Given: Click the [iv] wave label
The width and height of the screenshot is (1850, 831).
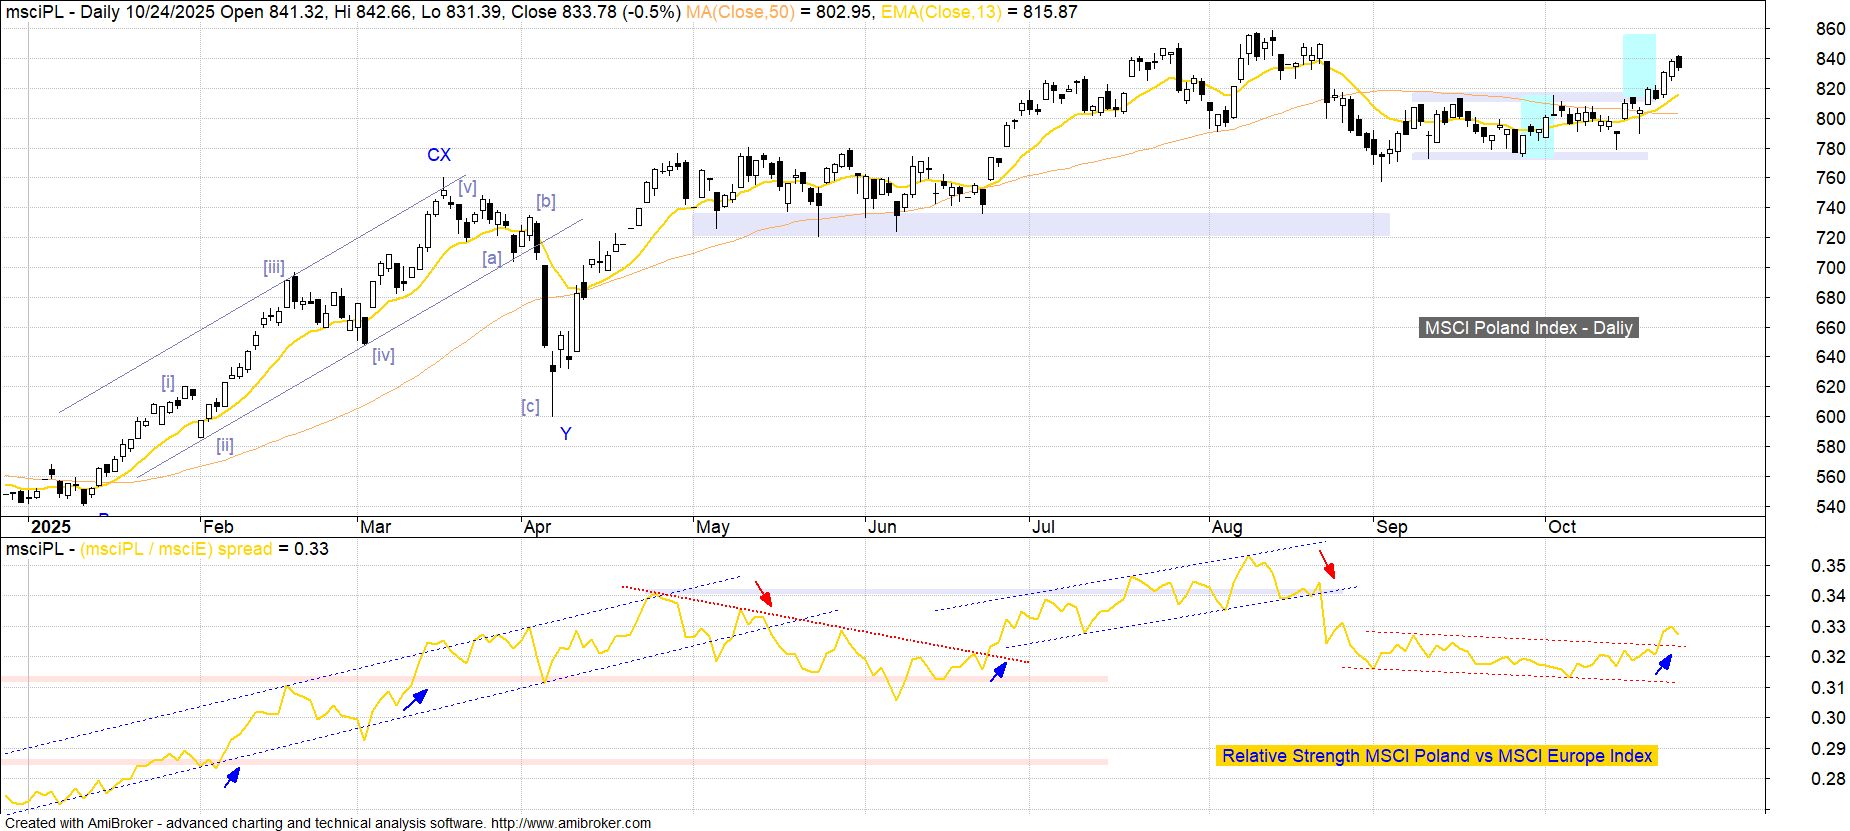Looking at the screenshot, I should pyautogui.click(x=383, y=355).
